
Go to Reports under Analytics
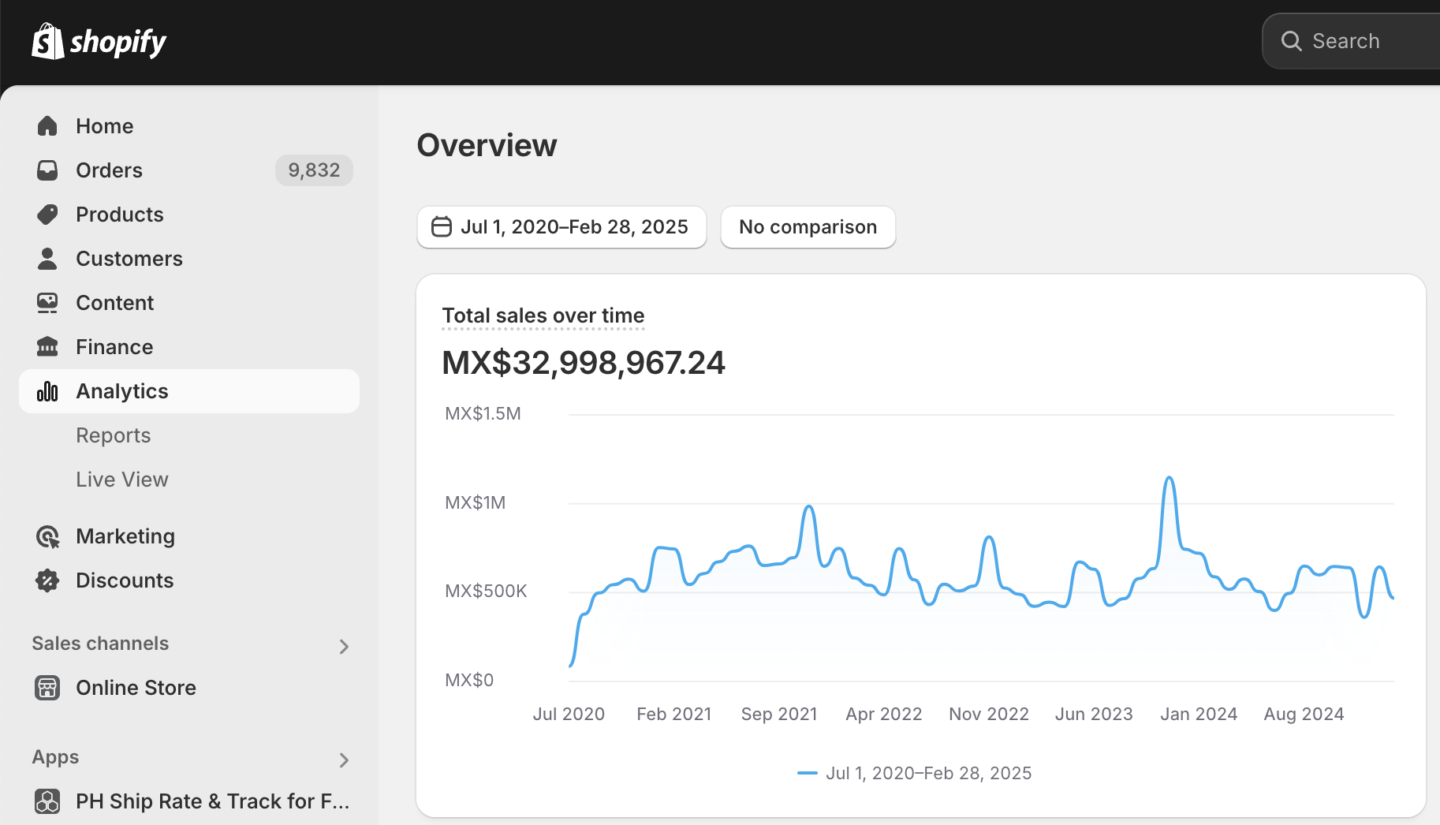[x=113, y=435]
